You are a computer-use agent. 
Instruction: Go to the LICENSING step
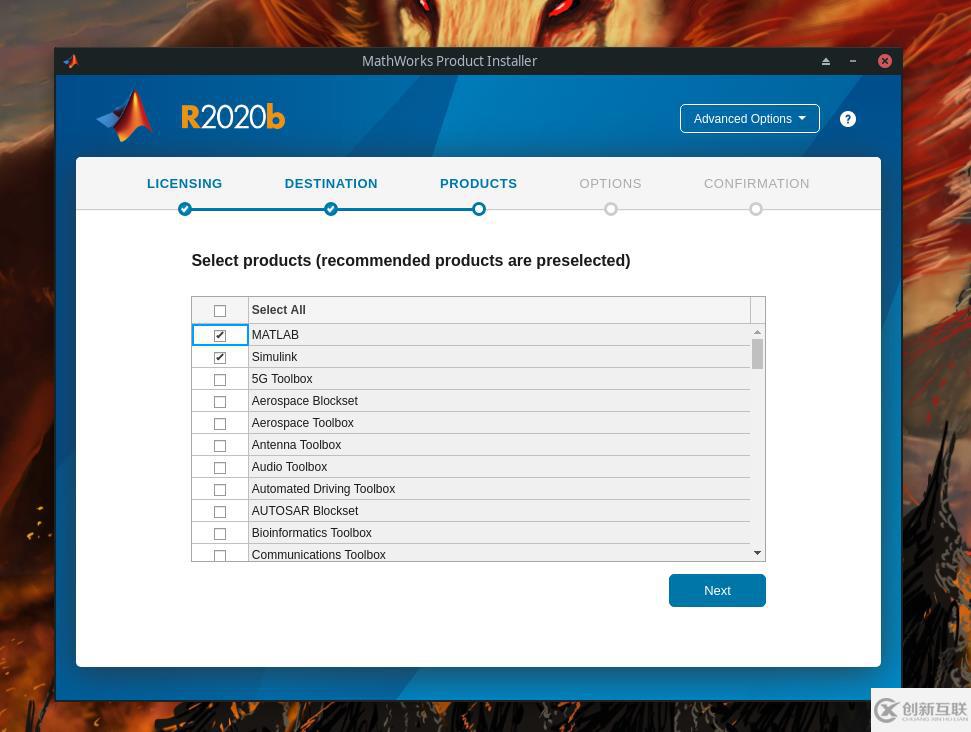185,183
